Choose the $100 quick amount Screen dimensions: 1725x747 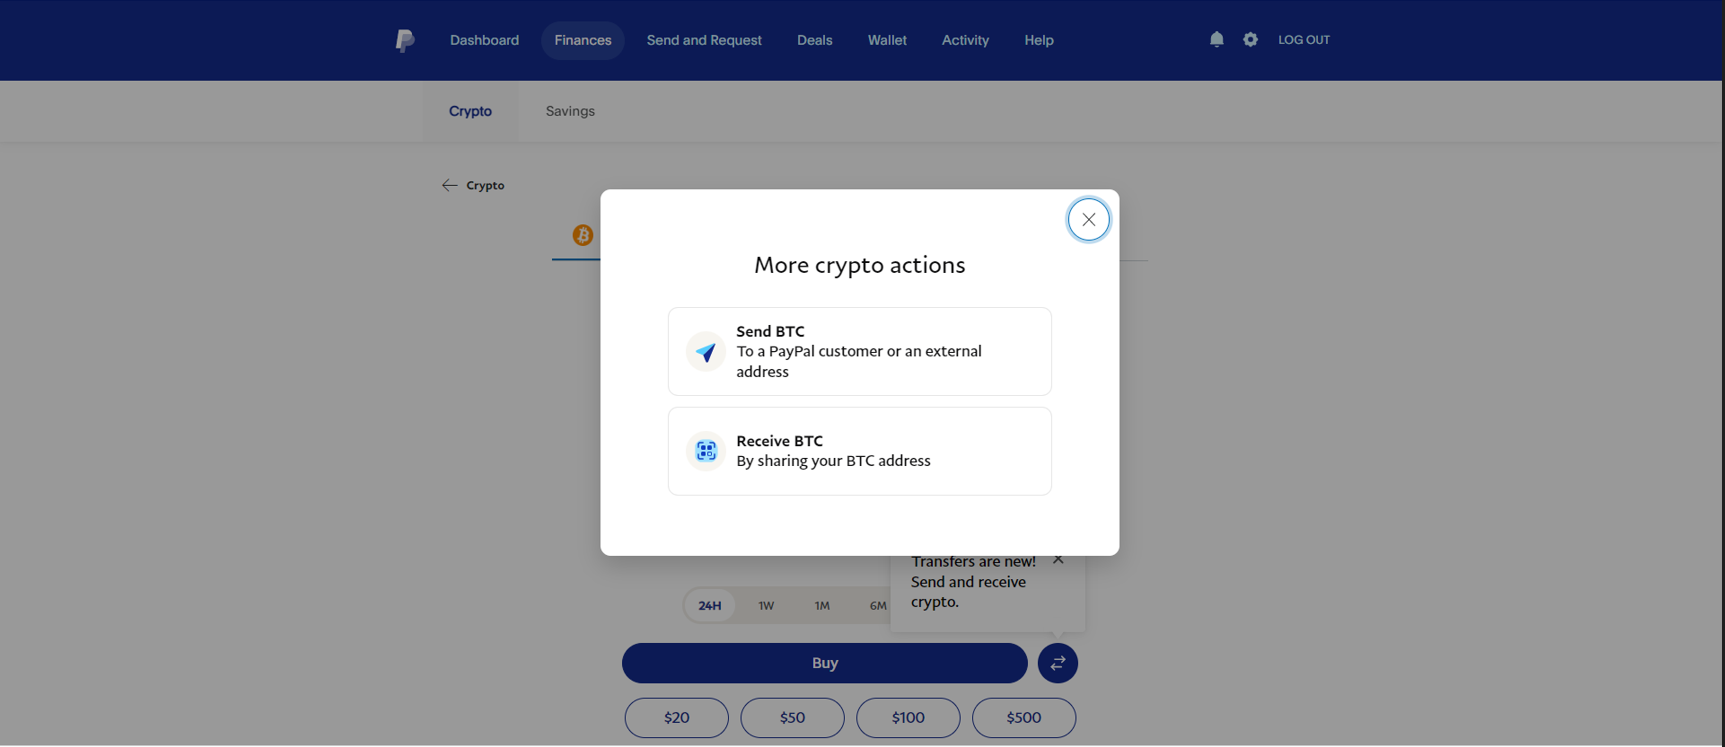[908, 718]
